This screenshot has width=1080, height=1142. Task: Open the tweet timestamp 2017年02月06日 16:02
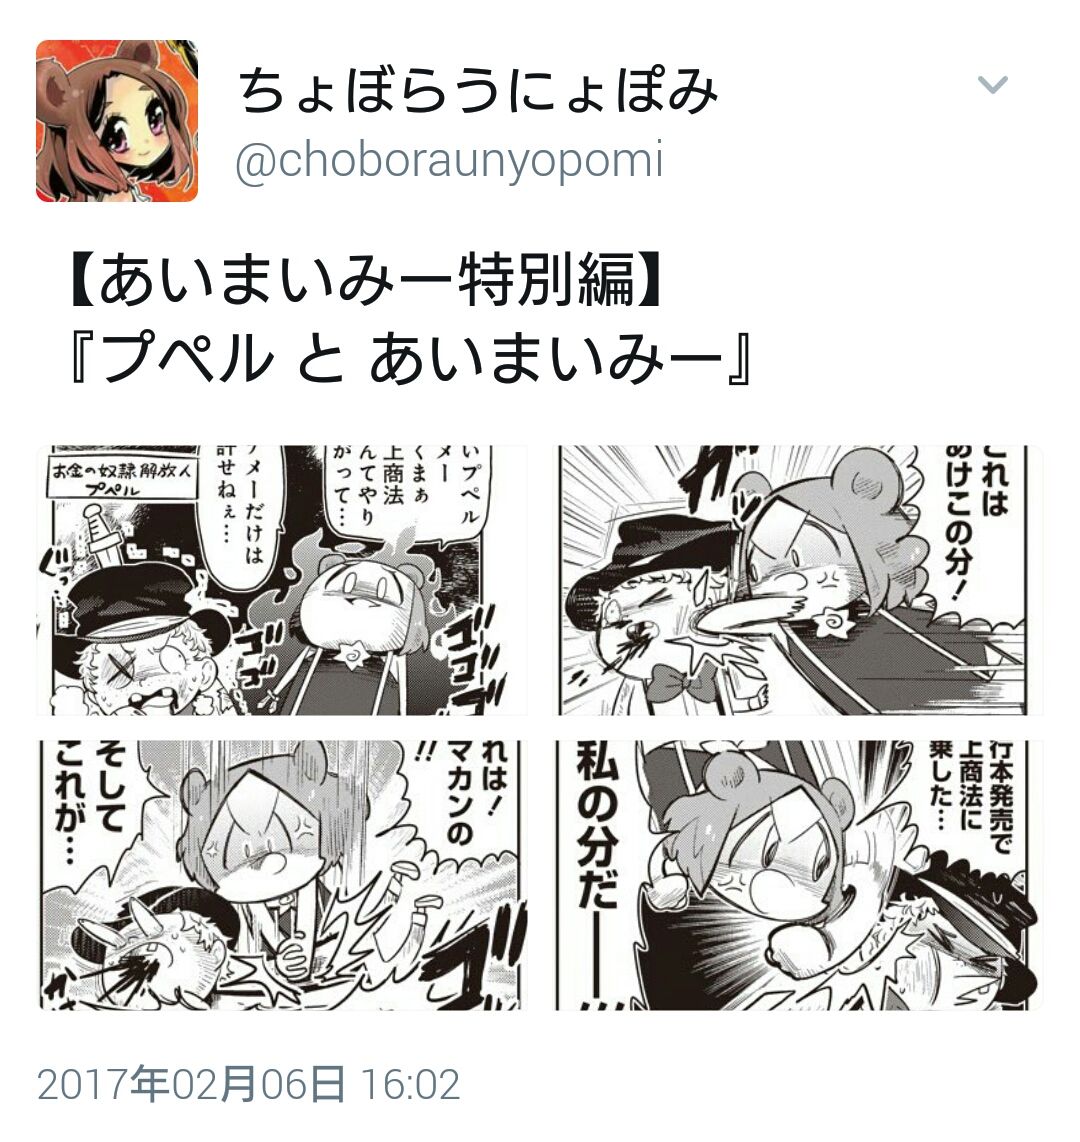(248, 1084)
